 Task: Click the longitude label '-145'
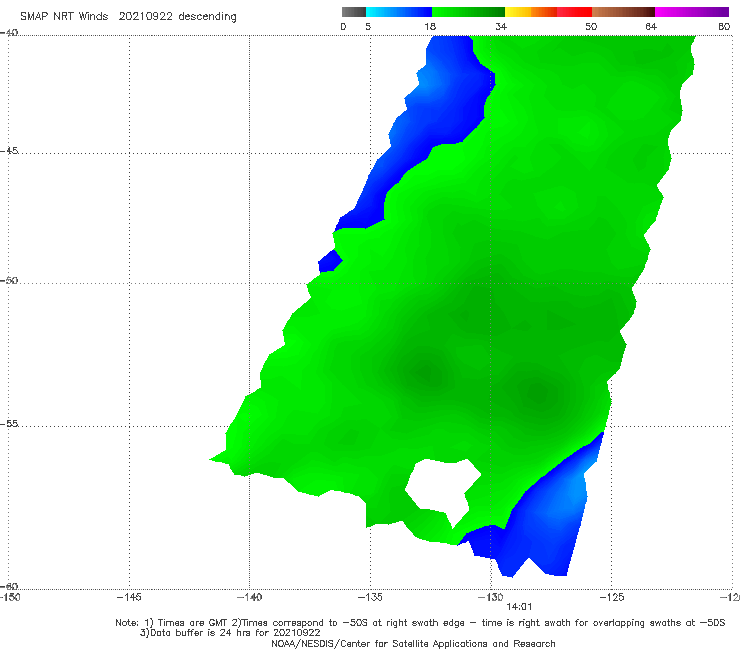pos(129,597)
